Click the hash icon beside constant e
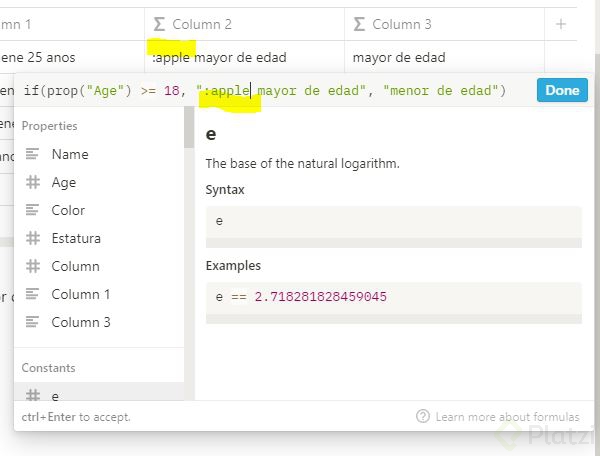Screen dimensions: 600x456 [33, 395]
